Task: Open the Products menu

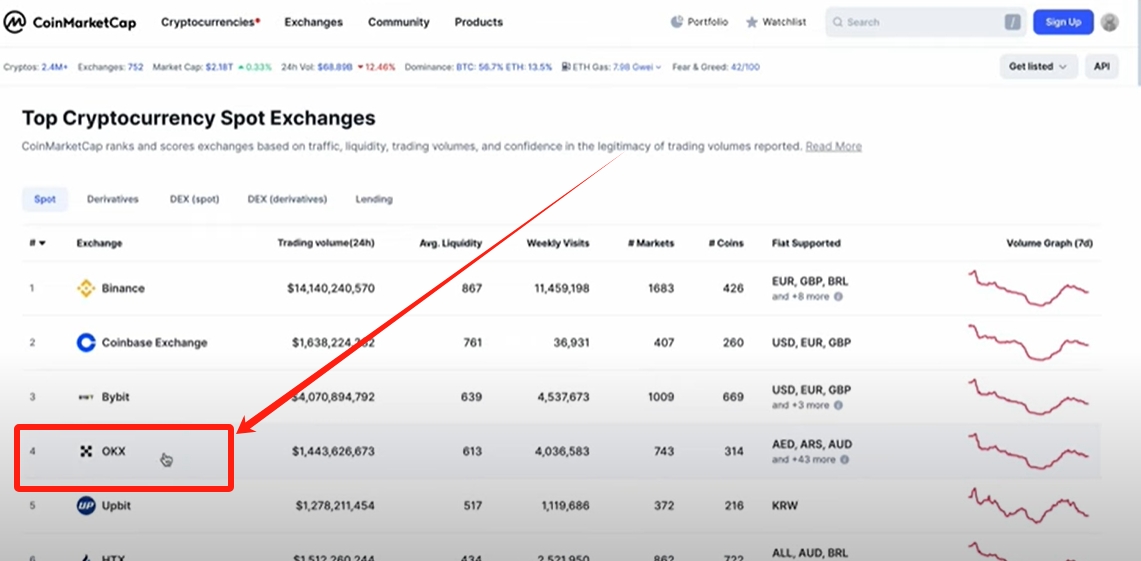Action: point(479,22)
